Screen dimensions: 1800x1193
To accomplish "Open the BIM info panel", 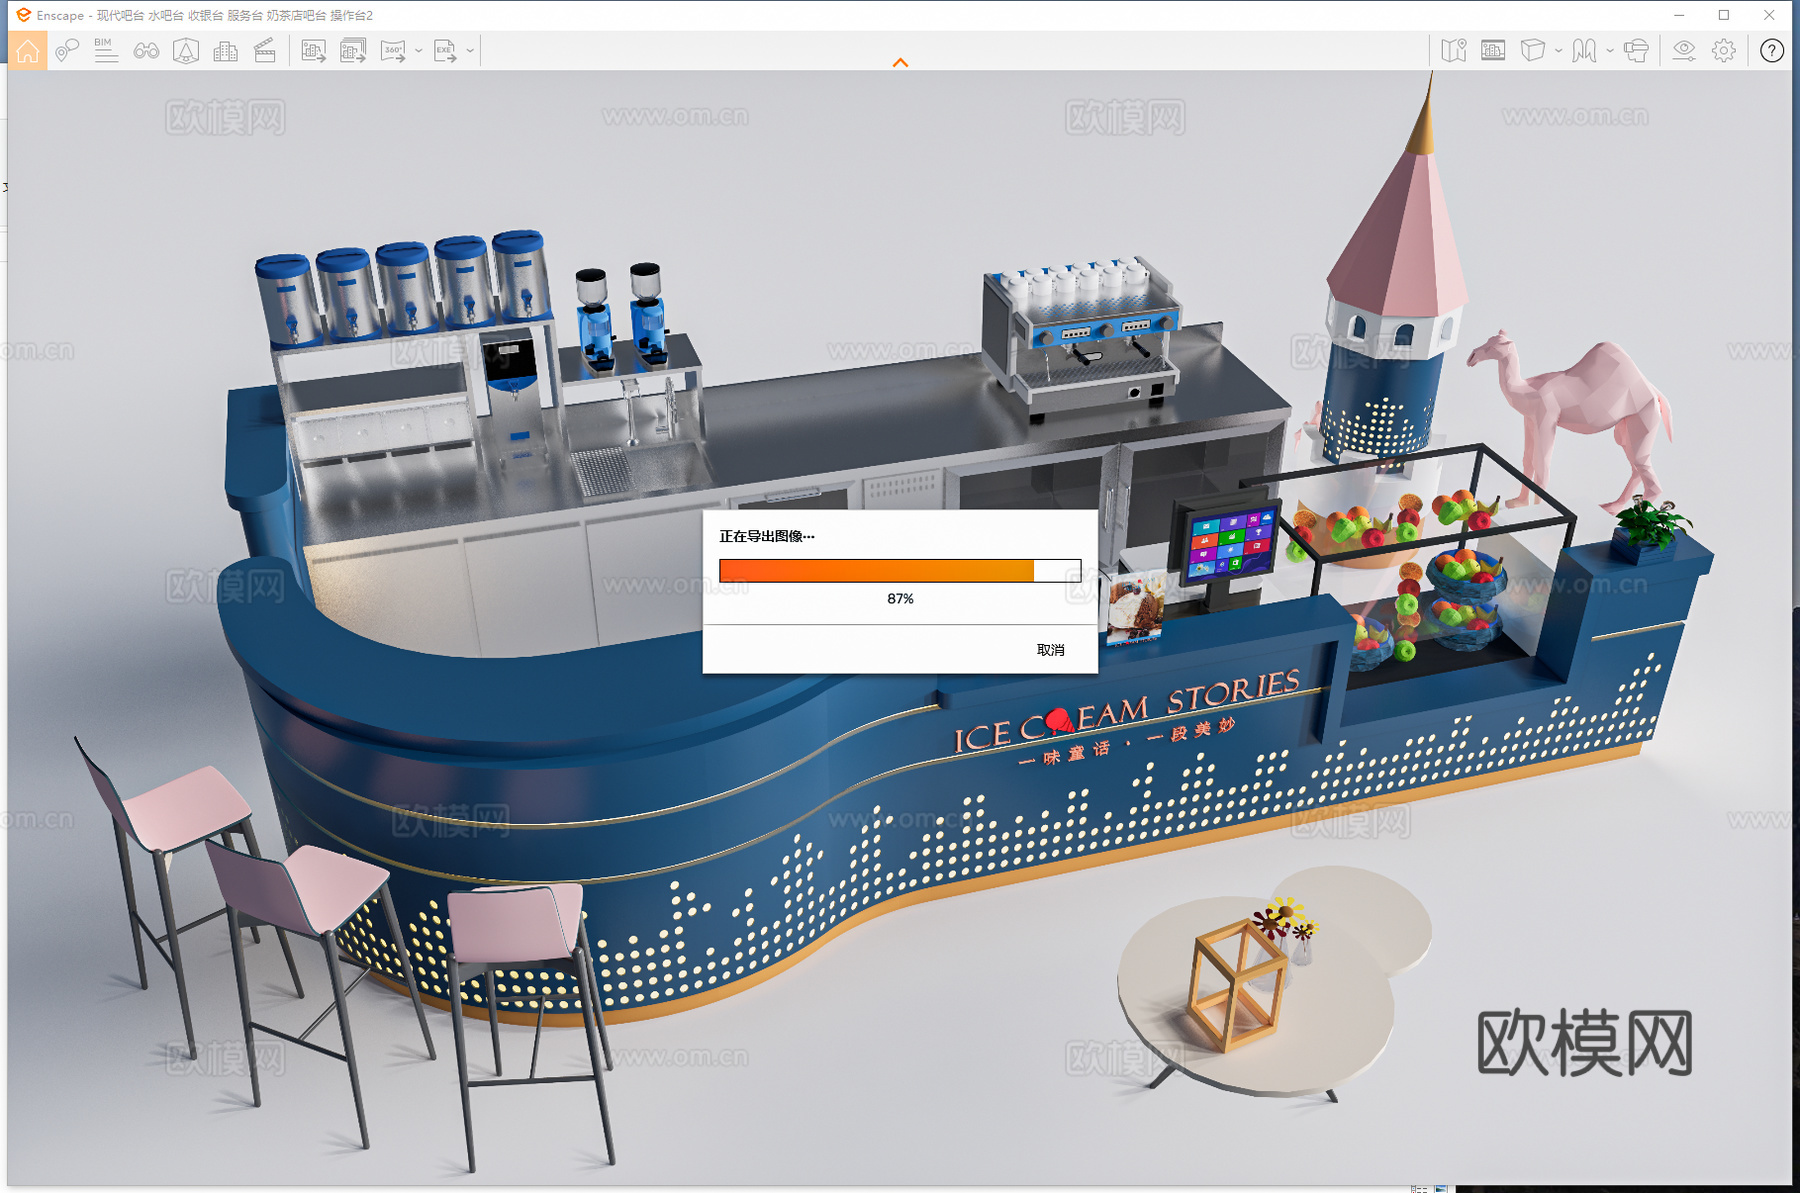I will coord(106,50).
